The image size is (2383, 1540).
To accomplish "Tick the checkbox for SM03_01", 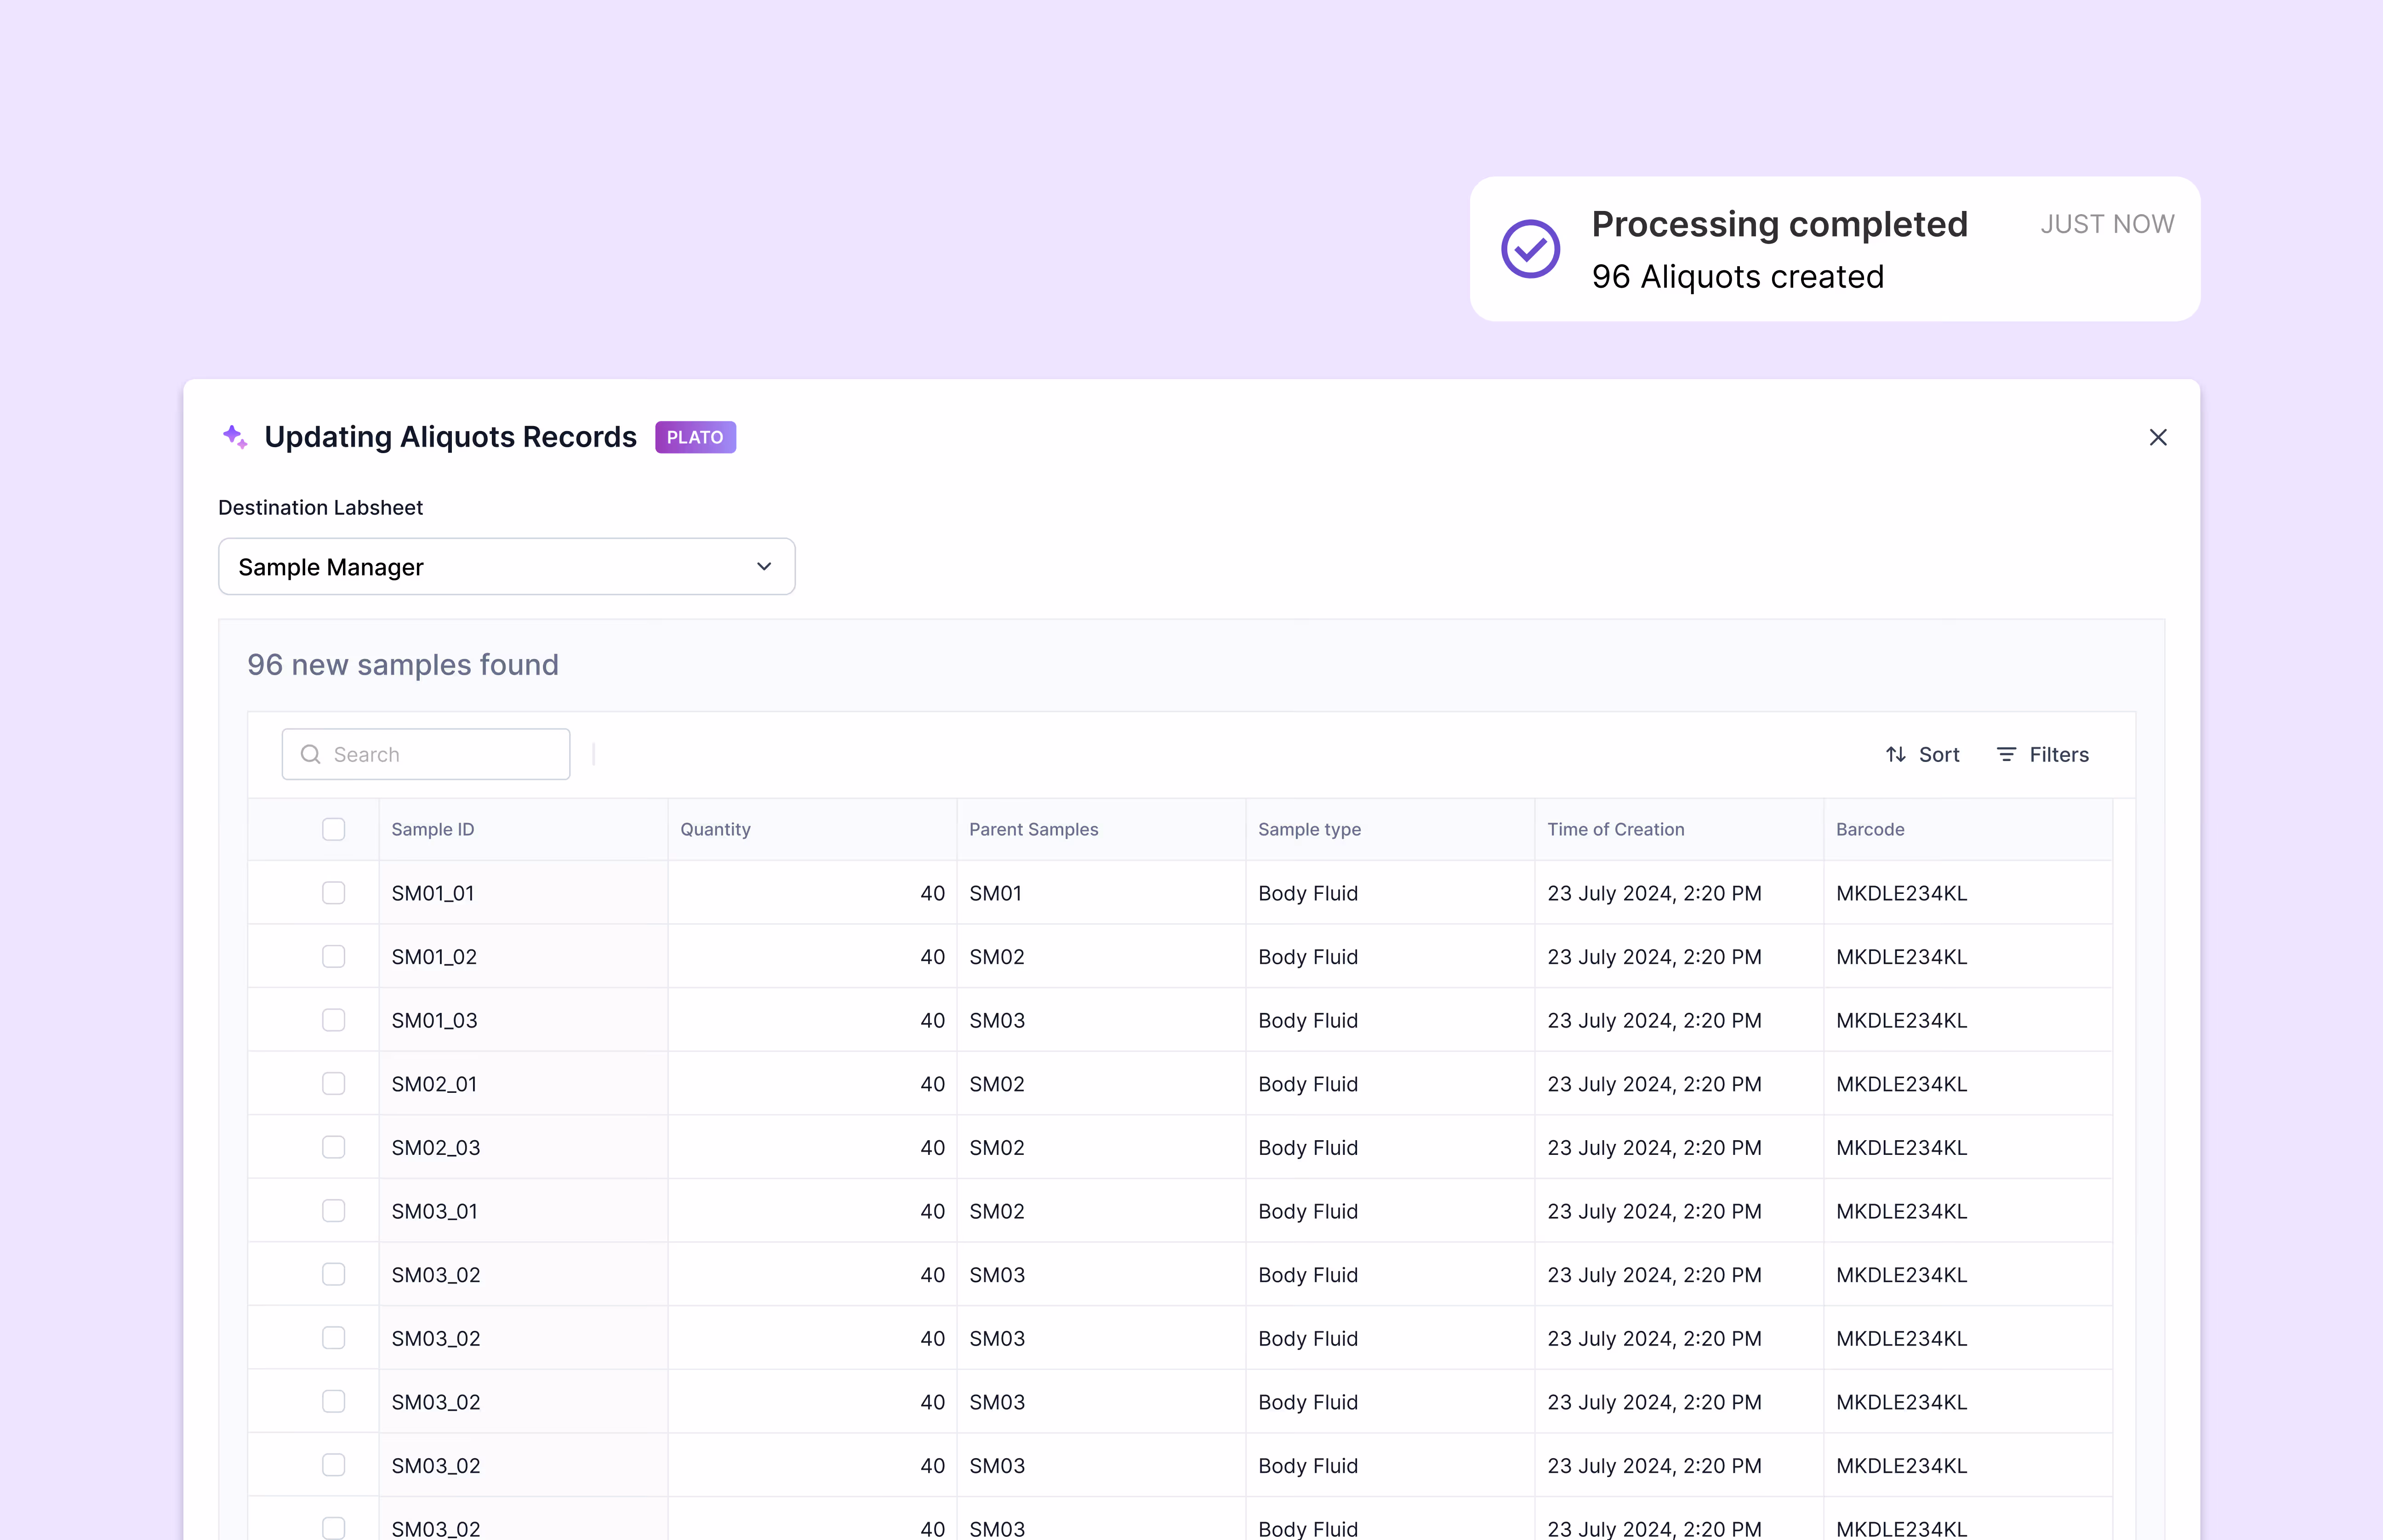I will click(333, 1211).
